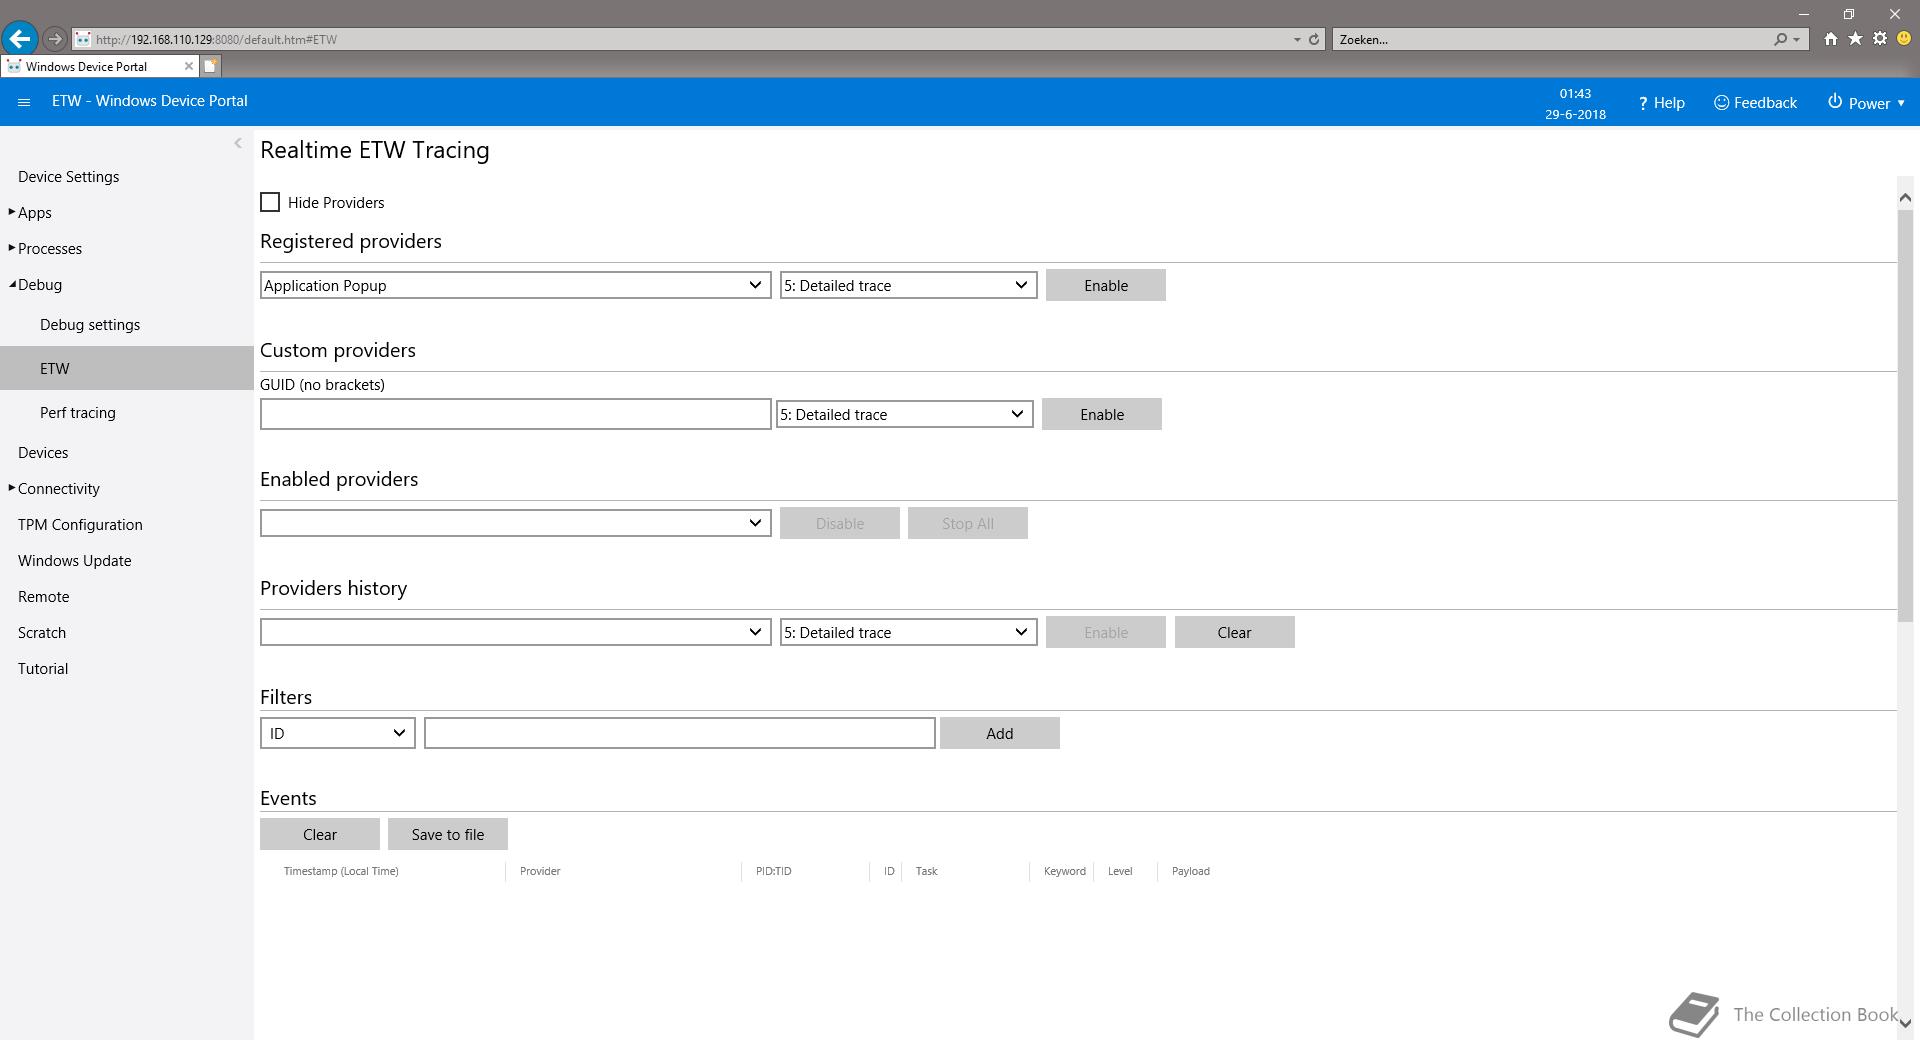This screenshot has height=1040, width=1920.
Task: Click the PID:TID column header
Action: (x=774, y=871)
